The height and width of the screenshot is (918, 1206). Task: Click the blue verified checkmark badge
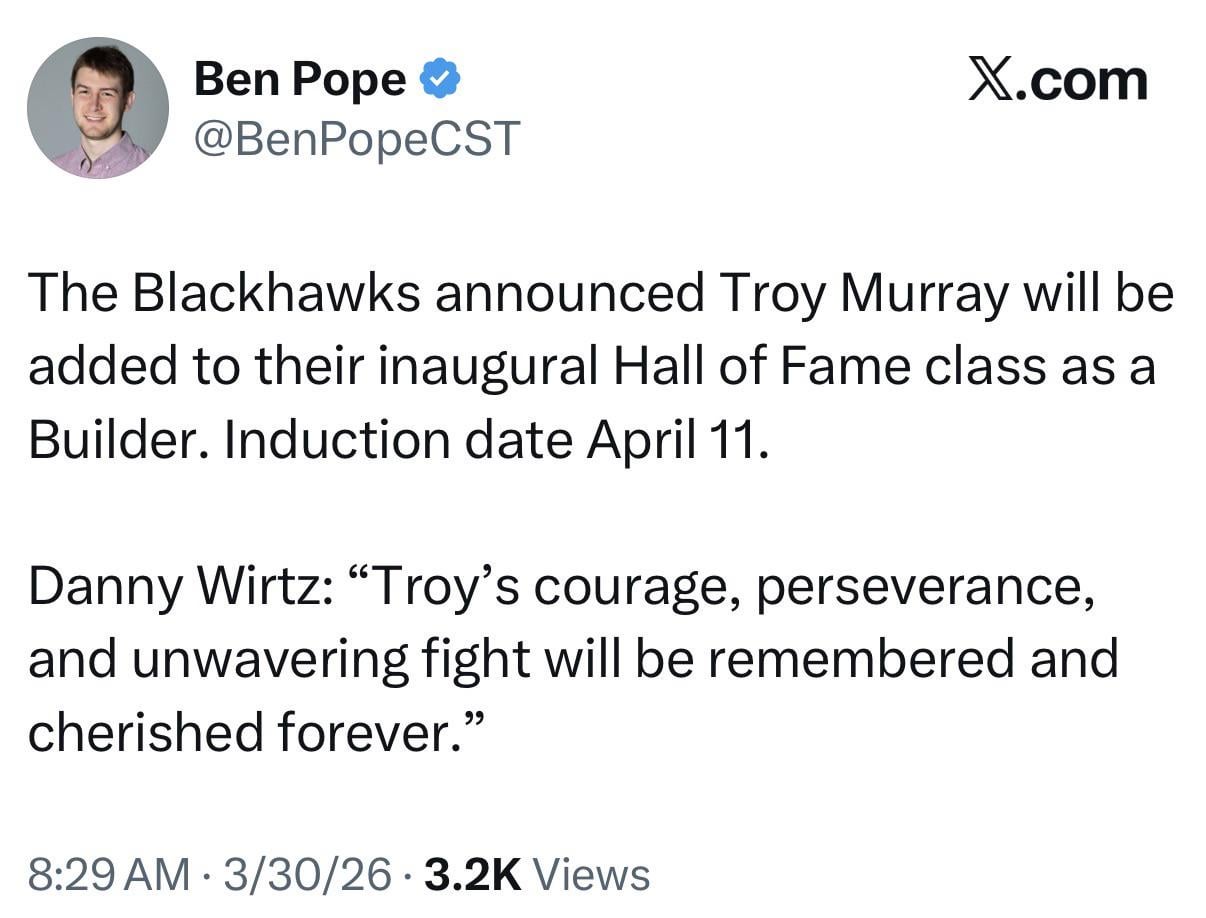tap(440, 79)
